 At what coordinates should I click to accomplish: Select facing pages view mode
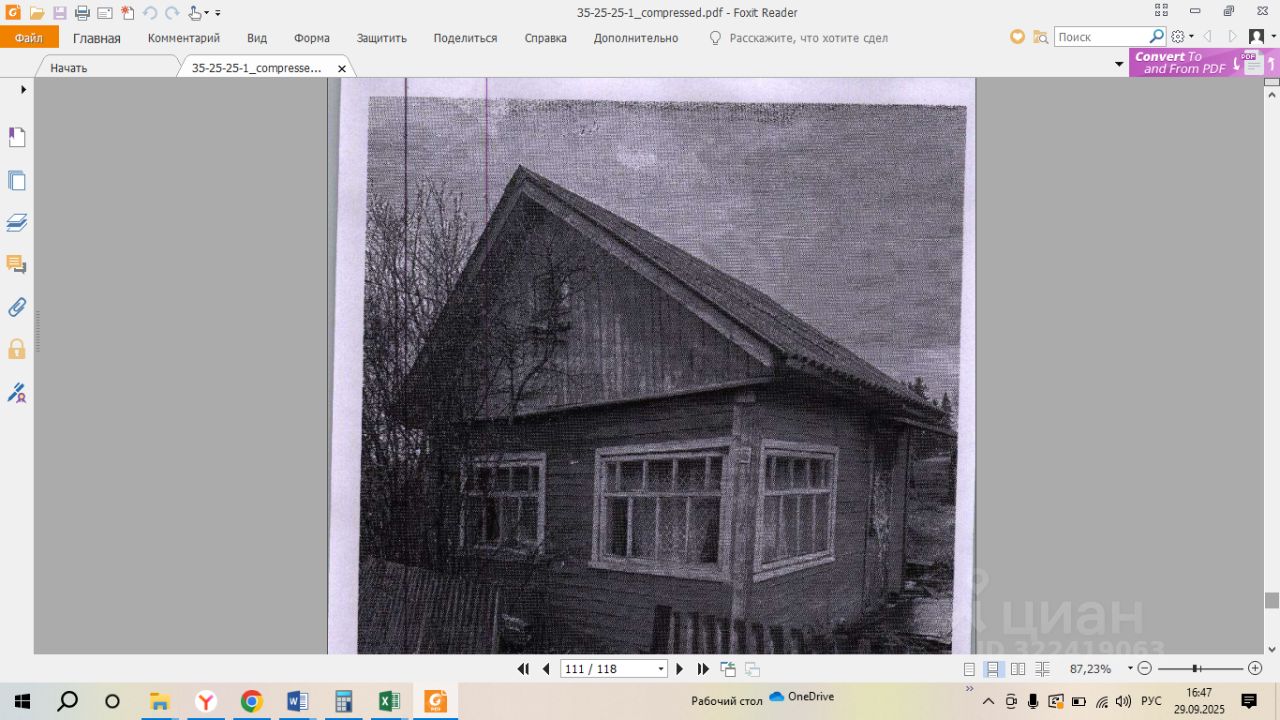coord(1018,669)
